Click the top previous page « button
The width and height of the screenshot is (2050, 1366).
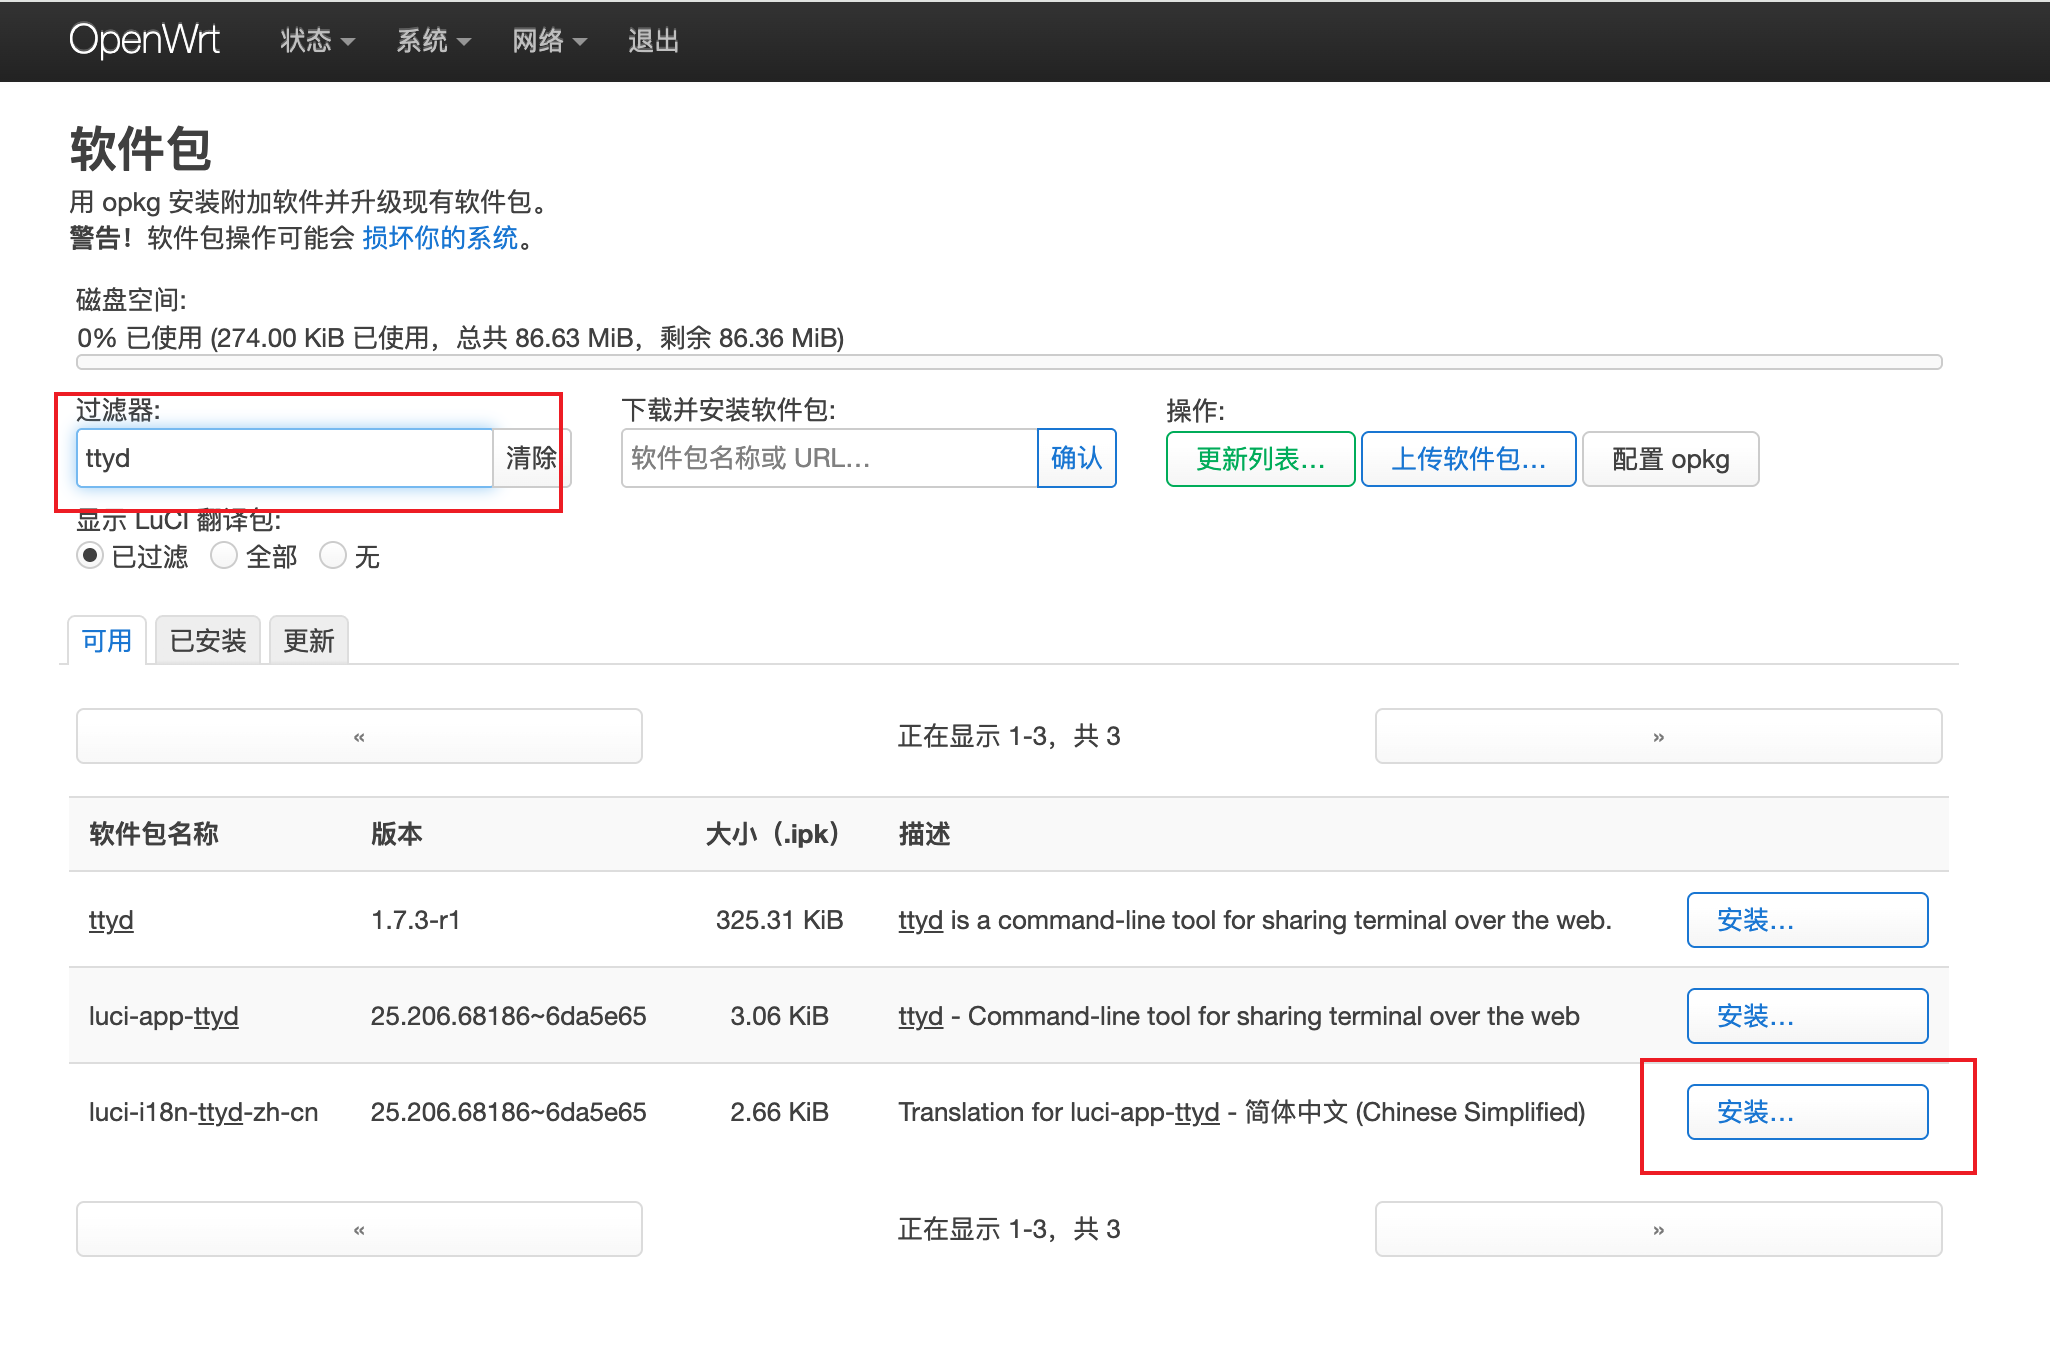tap(359, 736)
